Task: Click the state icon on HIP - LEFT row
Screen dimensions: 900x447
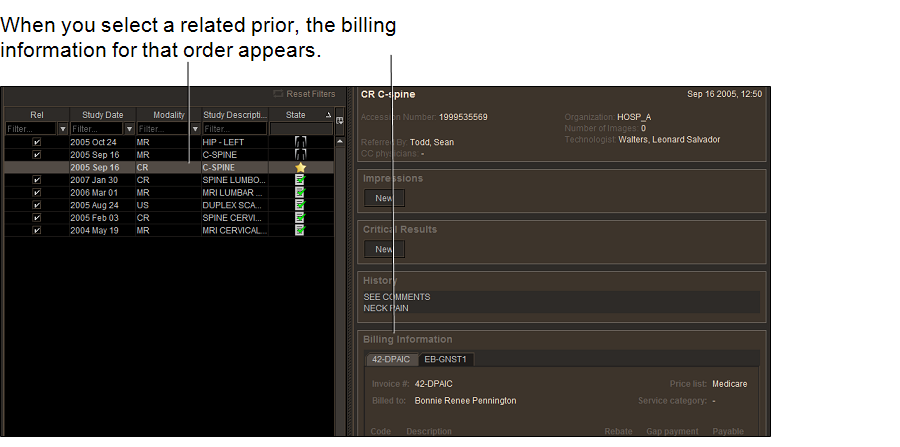Action: pyautogui.click(x=300, y=143)
